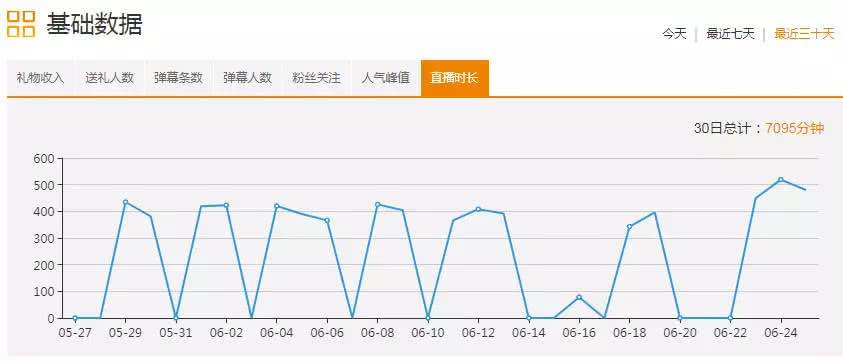Select the 最近三十天 range
This screenshot has width=843, height=363.
pyautogui.click(x=804, y=34)
